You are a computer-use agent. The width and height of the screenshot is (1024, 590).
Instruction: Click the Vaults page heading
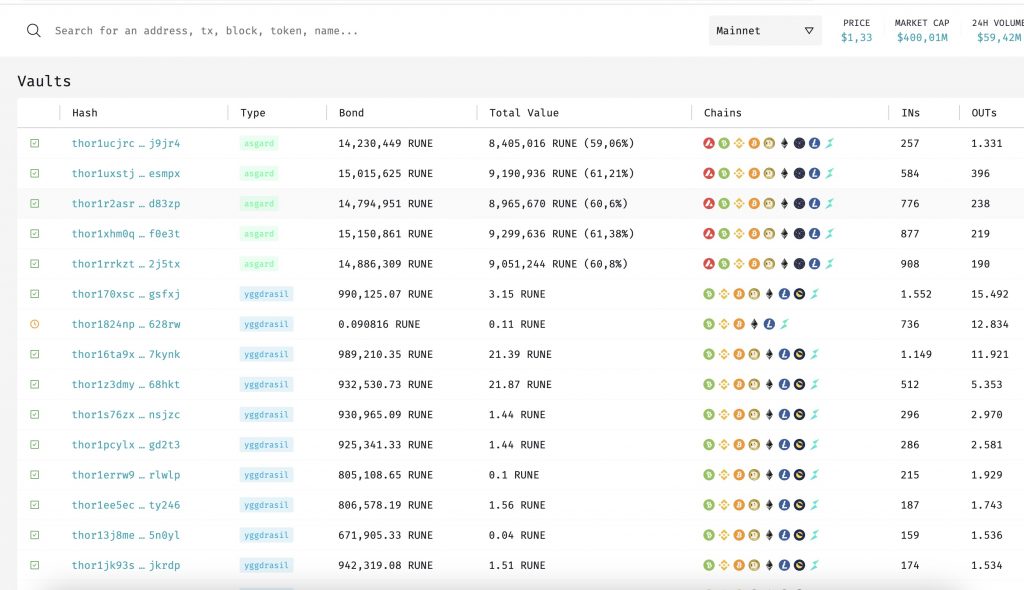pos(44,81)
